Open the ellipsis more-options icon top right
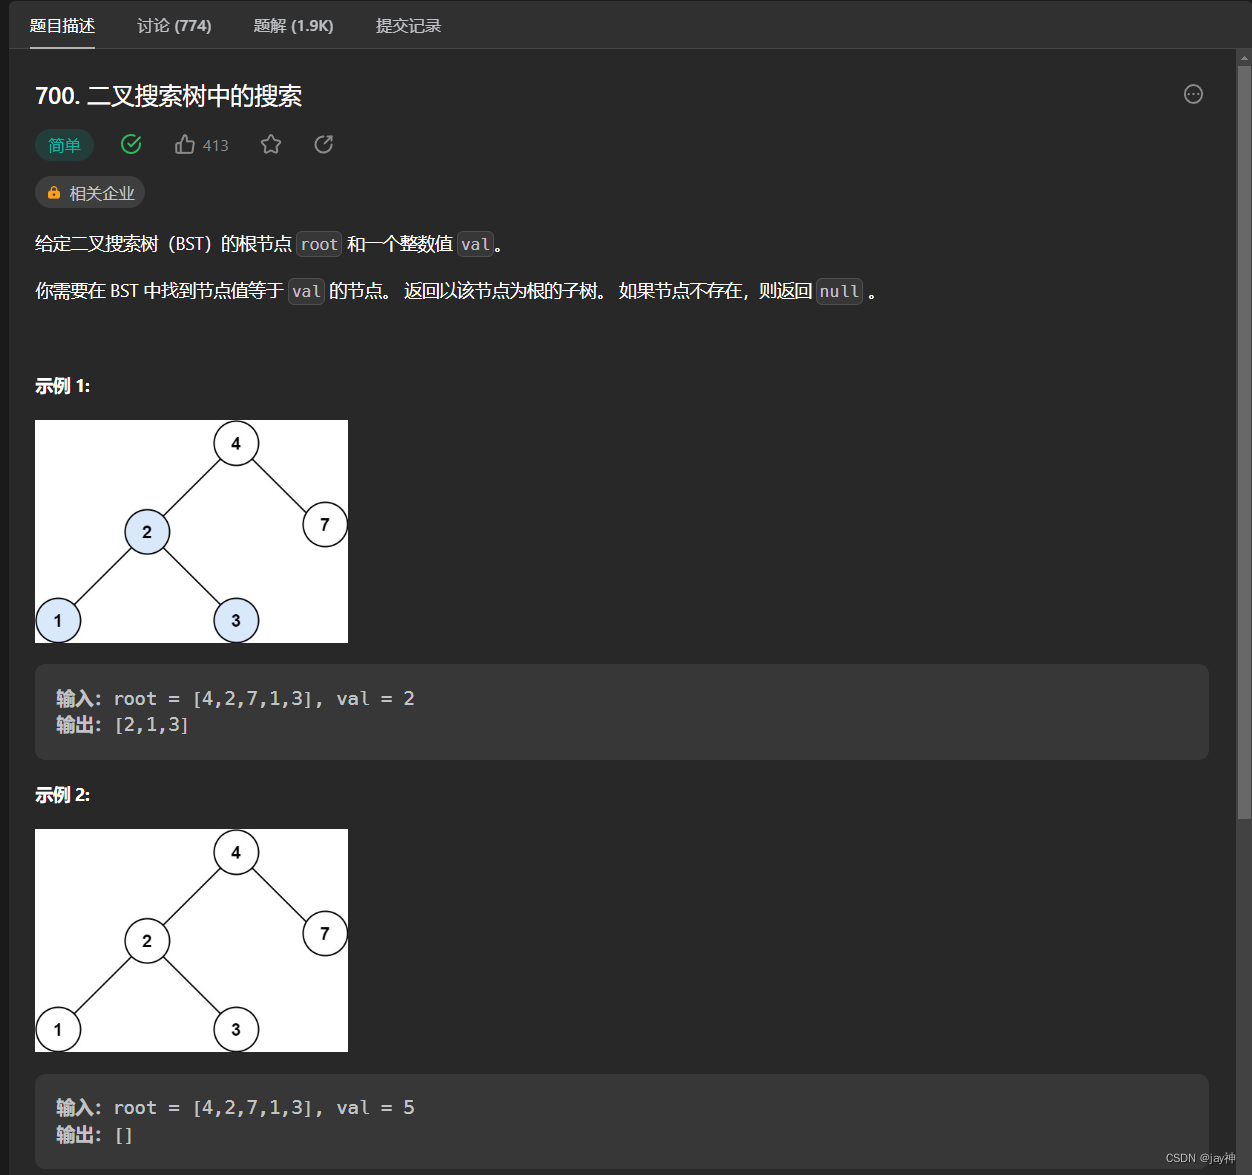 click(1193, 94)
